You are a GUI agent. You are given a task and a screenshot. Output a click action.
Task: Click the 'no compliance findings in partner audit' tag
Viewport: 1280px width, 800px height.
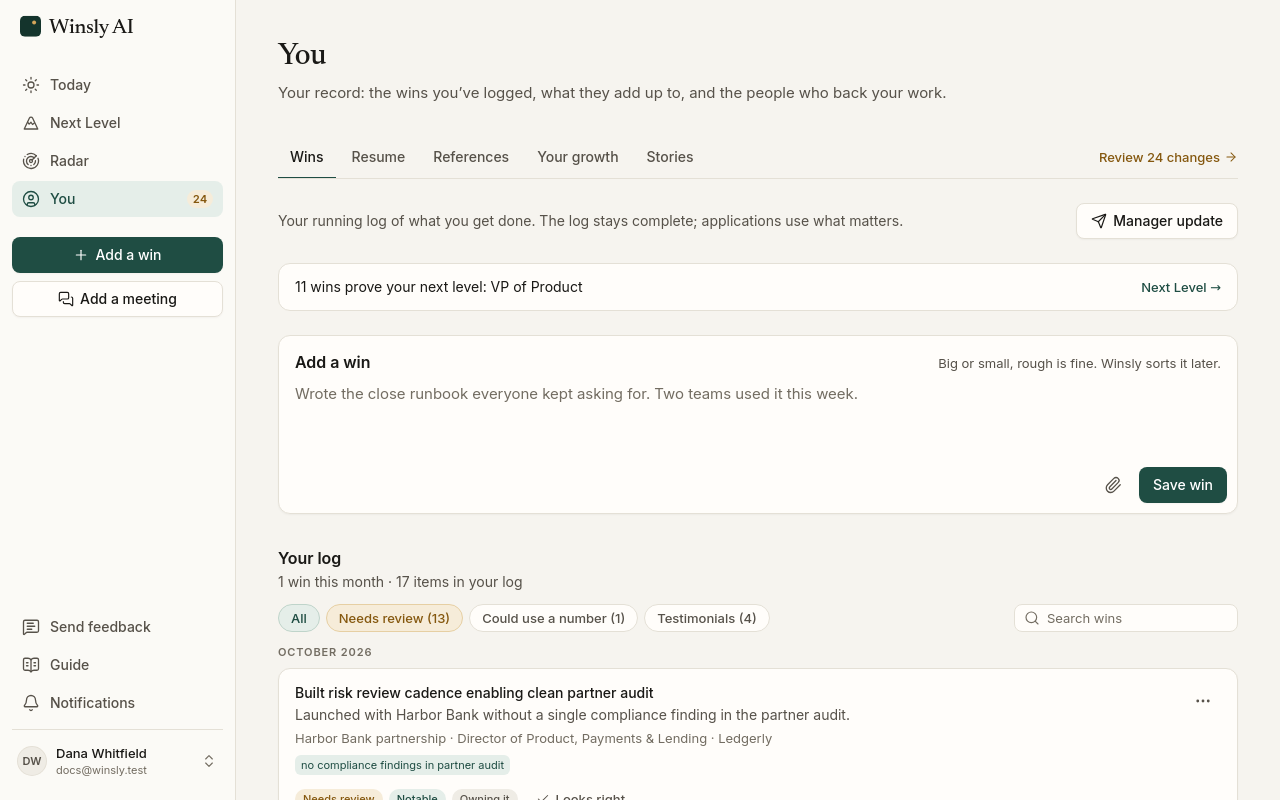pos(402,765)
